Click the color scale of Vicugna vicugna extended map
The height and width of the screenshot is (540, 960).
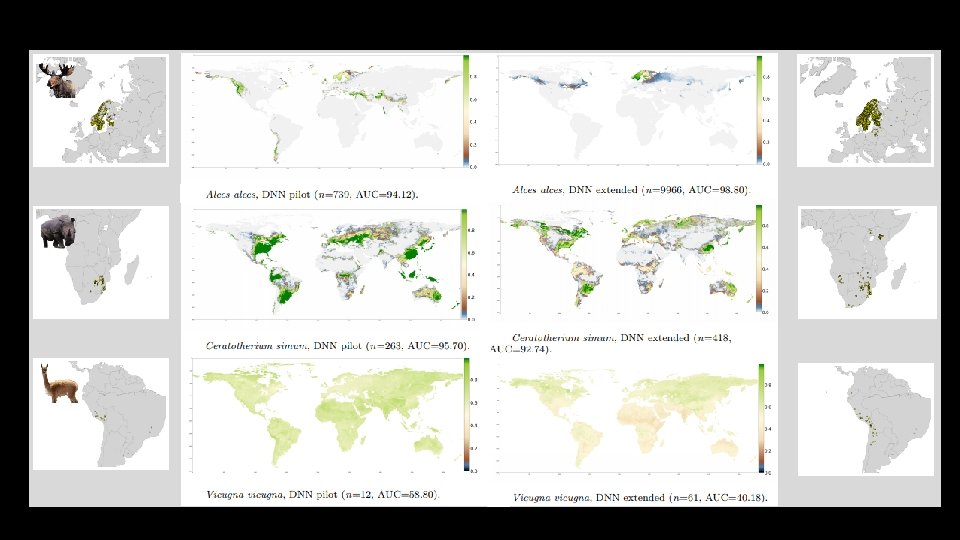pos(761,419)
